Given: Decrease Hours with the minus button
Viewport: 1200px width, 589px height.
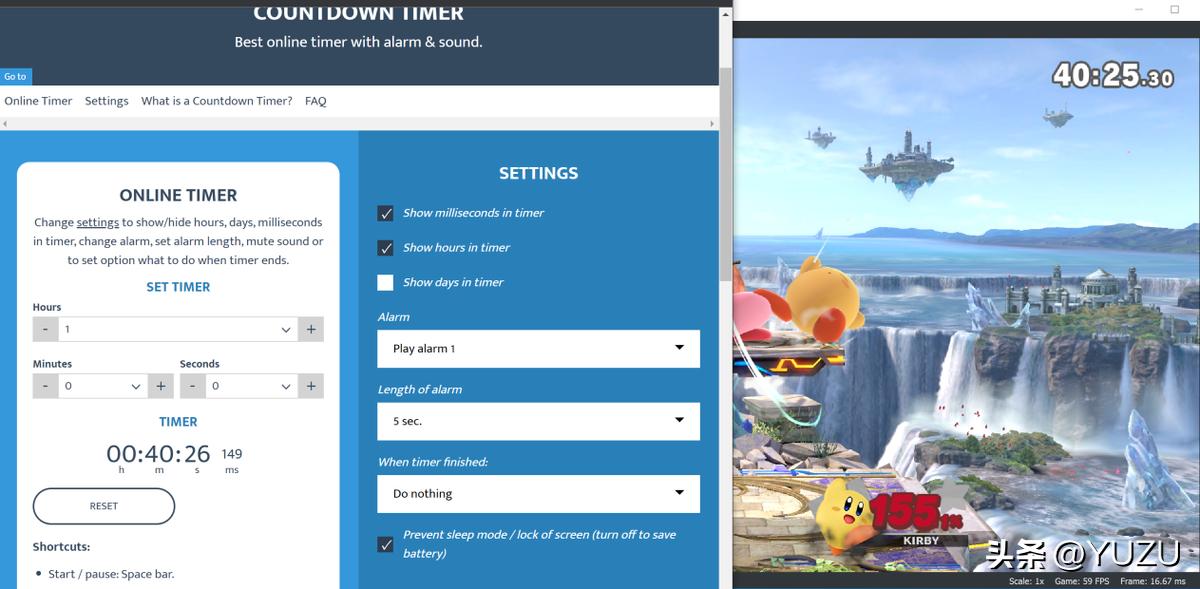Looking at the screenshot, I should click(45, 329).
